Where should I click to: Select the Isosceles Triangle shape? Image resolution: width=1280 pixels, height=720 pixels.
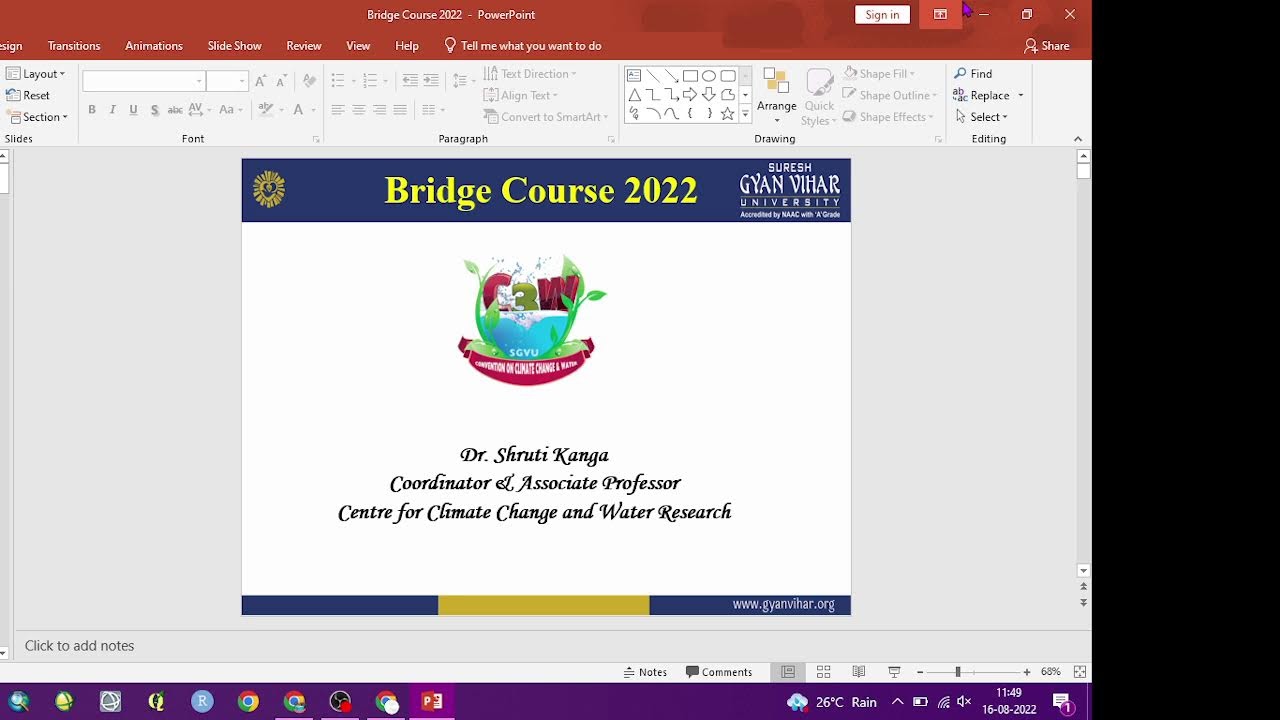634,95
